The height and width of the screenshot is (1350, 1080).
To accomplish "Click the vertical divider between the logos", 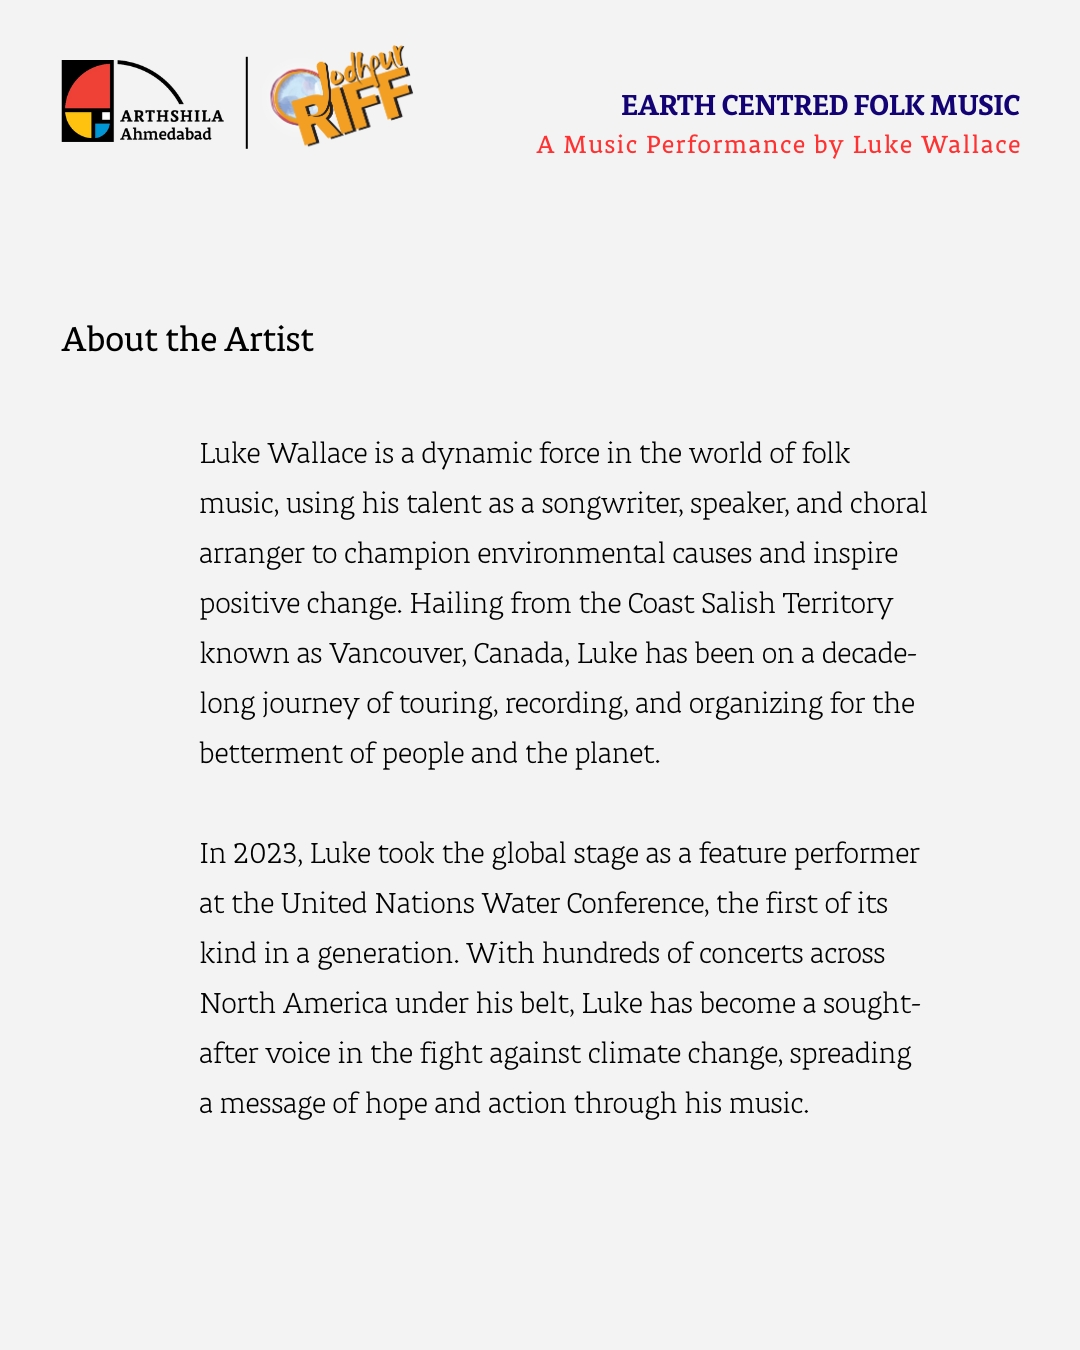I will click(x=247, y=103).
